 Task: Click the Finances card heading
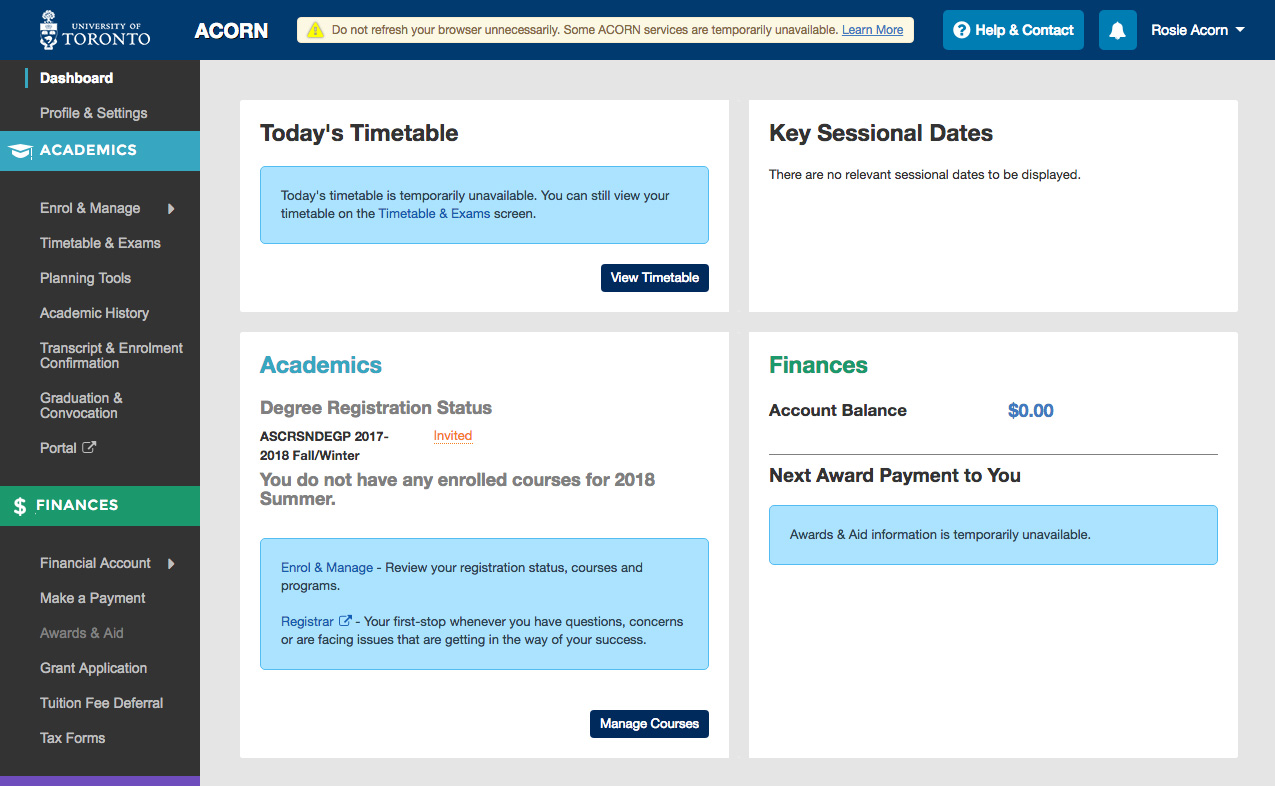point(818,365)
